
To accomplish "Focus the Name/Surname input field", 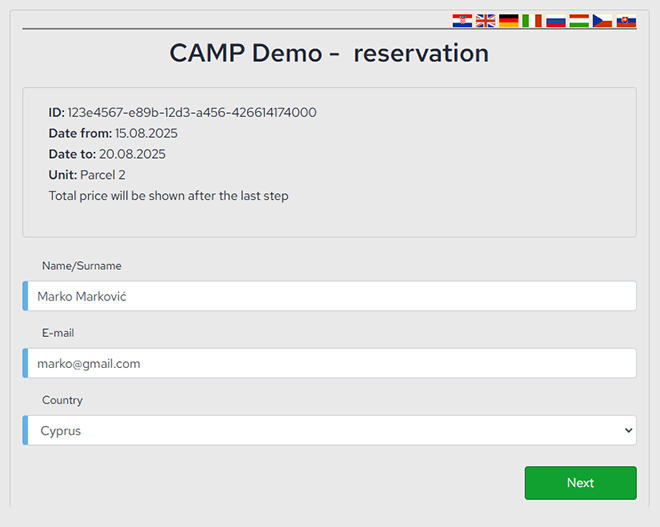I will point(330,296).
